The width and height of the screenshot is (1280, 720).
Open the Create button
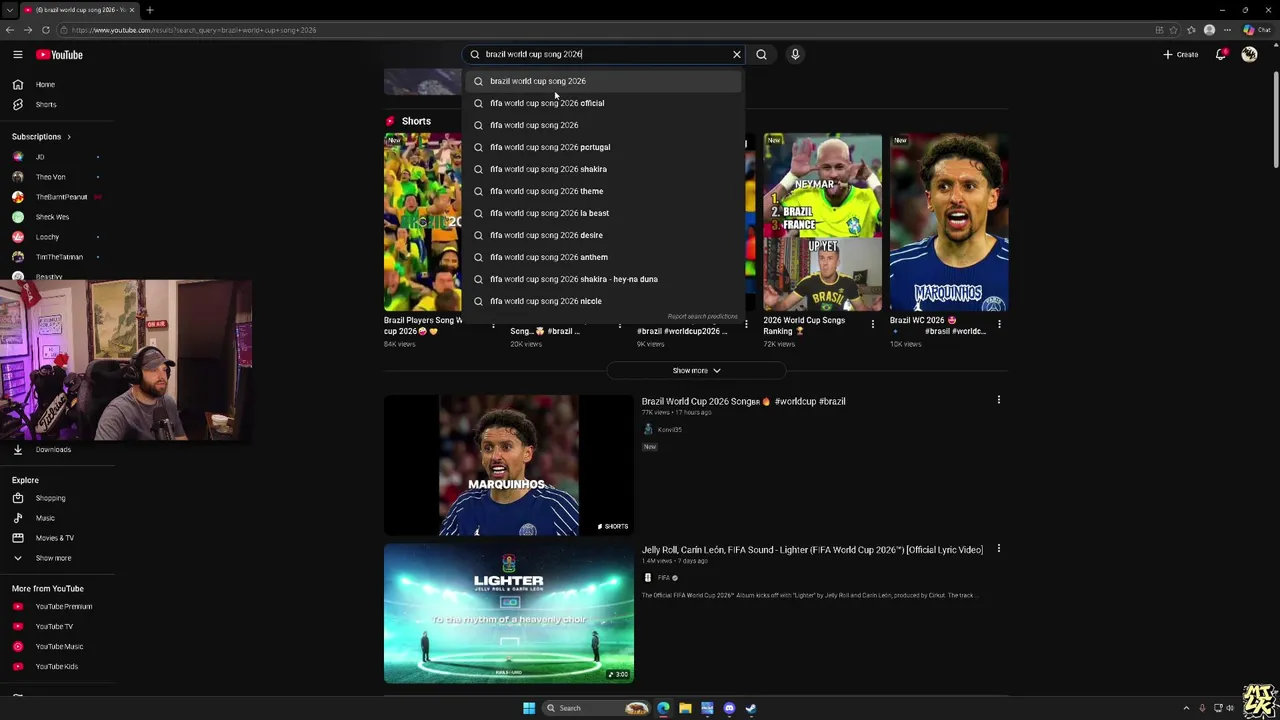tap(1181, 55)
